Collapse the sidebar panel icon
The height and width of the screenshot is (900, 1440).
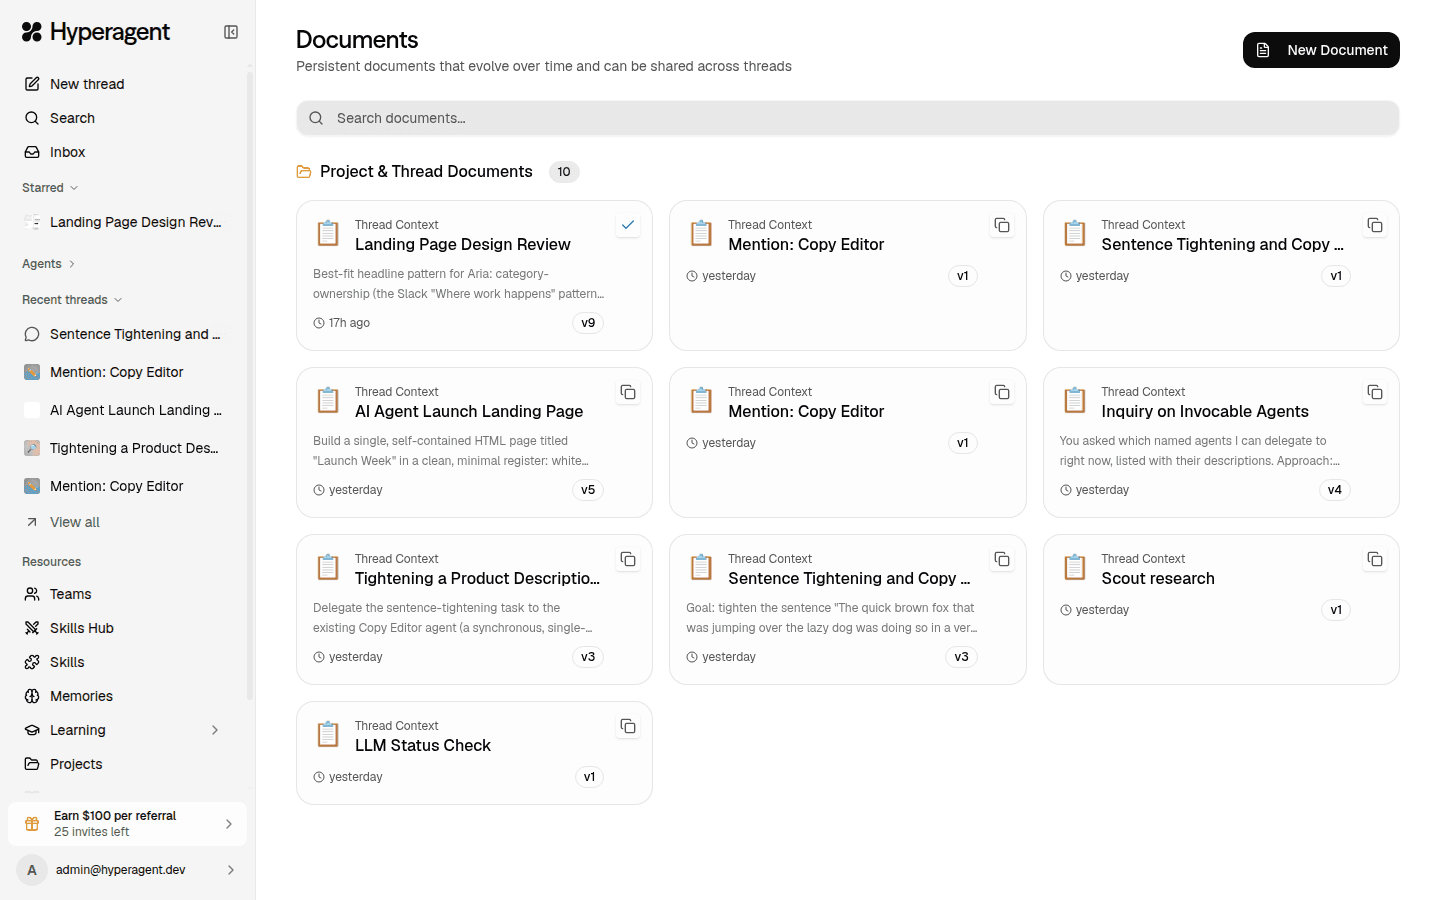[231, 32]
